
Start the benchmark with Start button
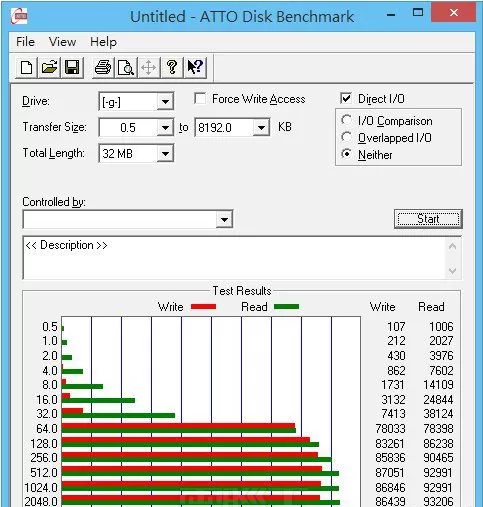pyautogui.click(x=428, y=219)
